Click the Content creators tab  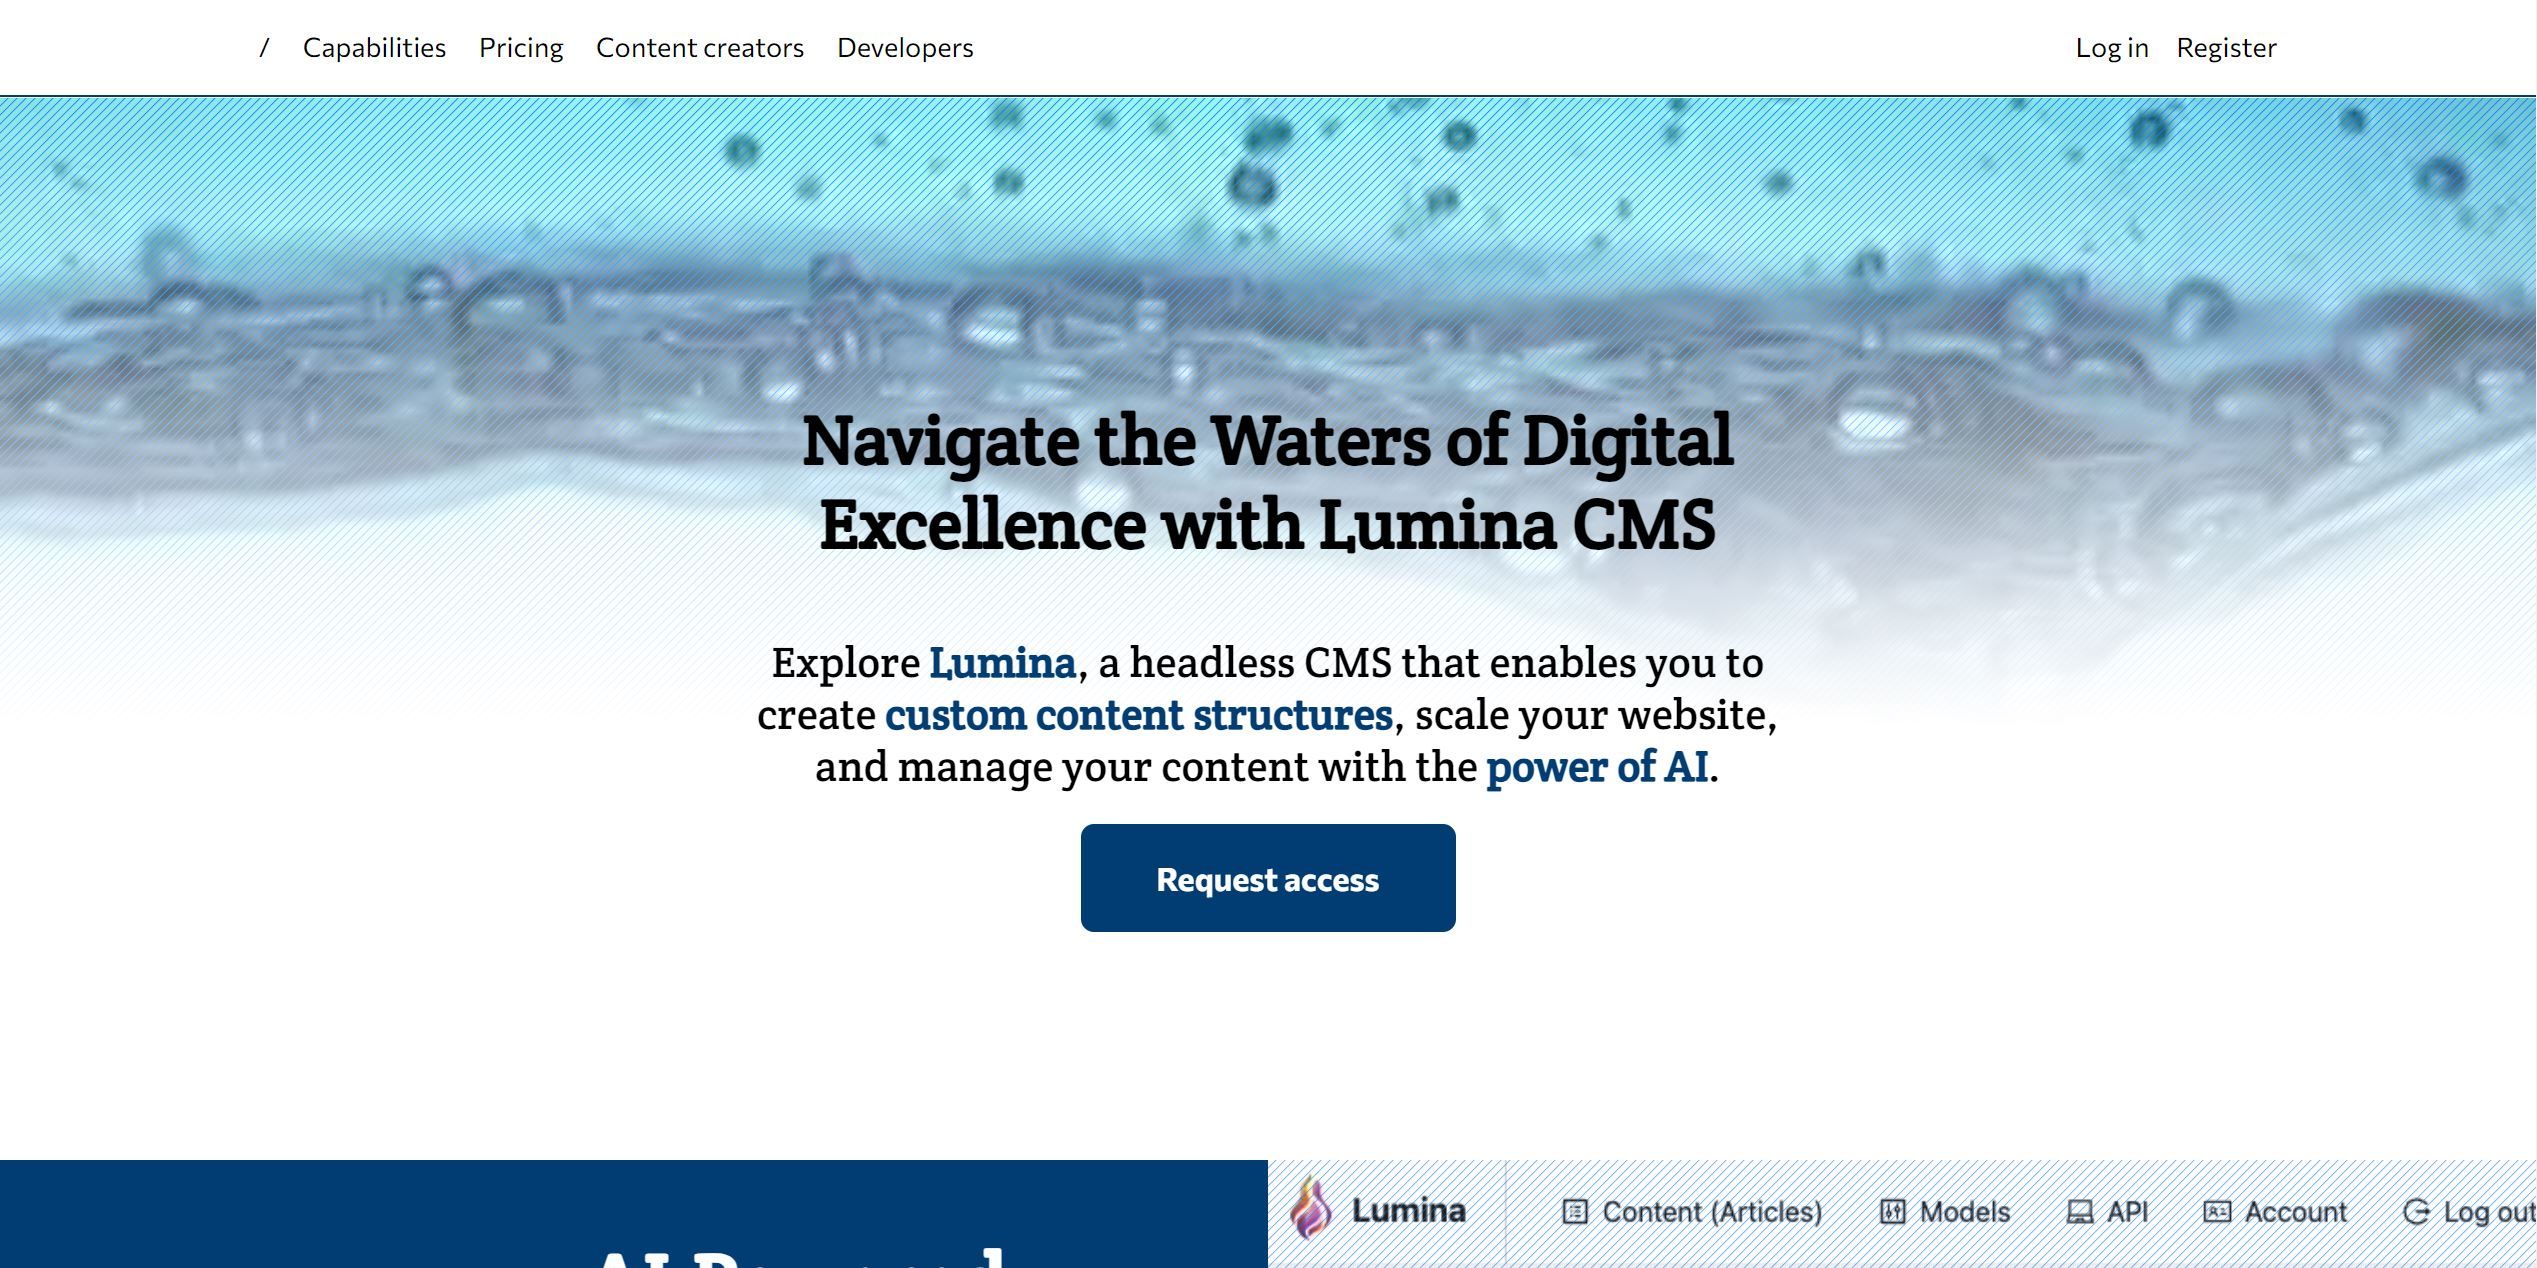699,45
